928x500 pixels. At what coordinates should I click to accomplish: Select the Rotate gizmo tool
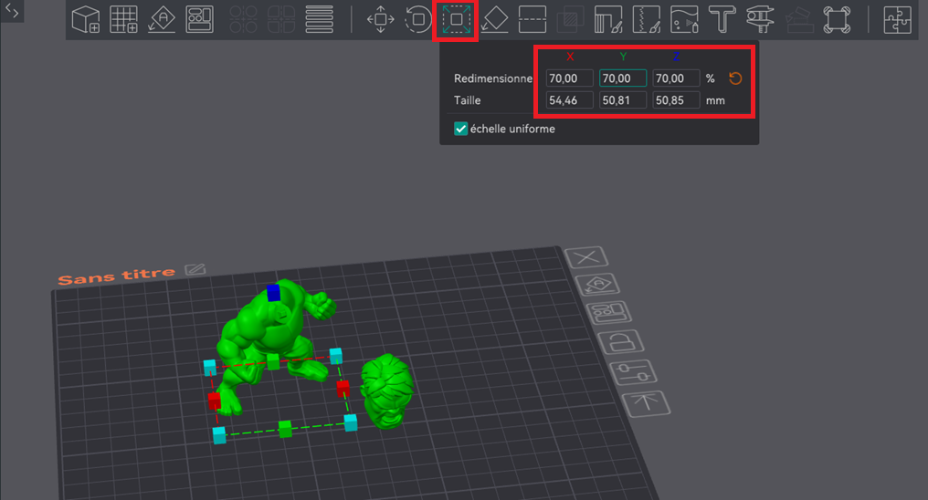(418, 20)
